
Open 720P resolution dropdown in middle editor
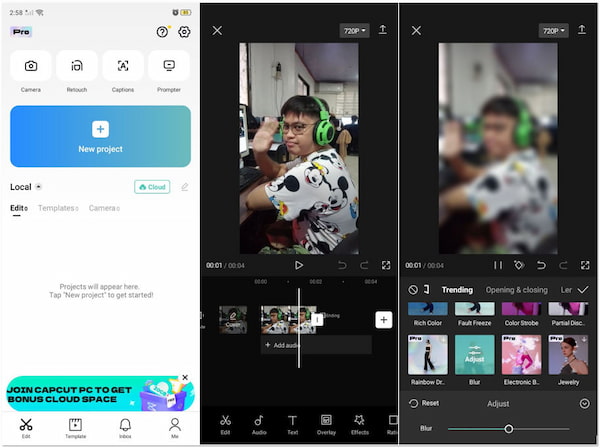coord(354,31)
